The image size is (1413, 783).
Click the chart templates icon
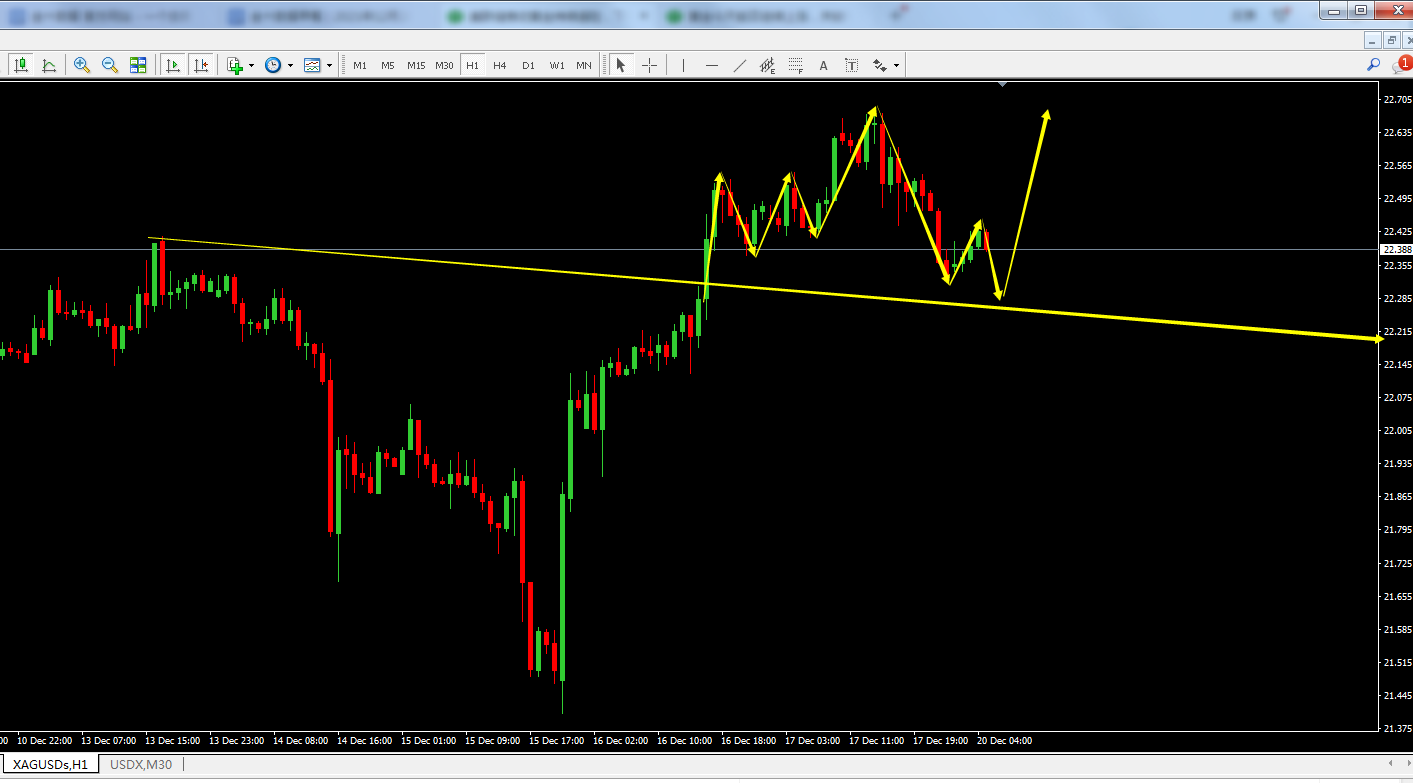click(x=312, y=65)
